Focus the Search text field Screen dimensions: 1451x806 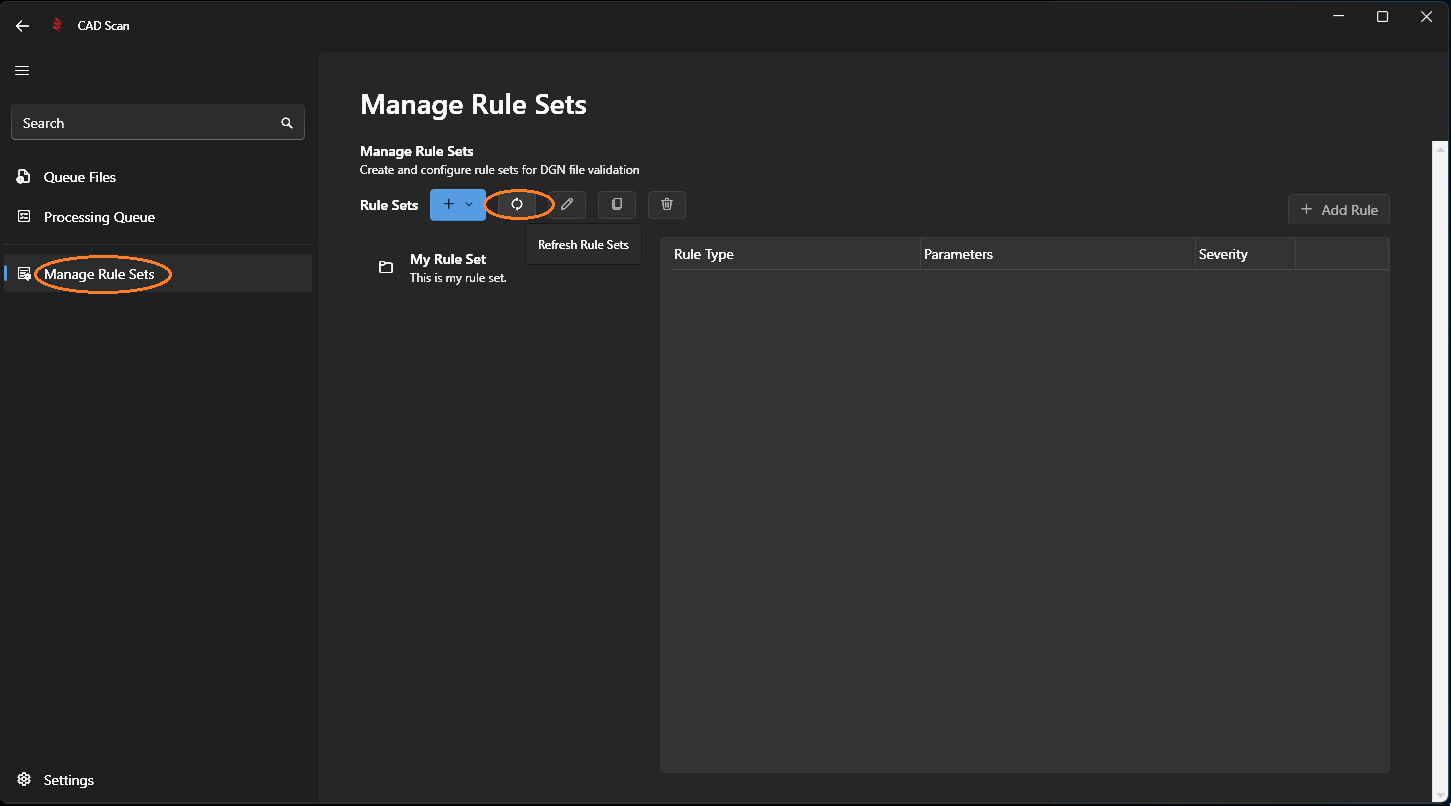pos(145,123)
